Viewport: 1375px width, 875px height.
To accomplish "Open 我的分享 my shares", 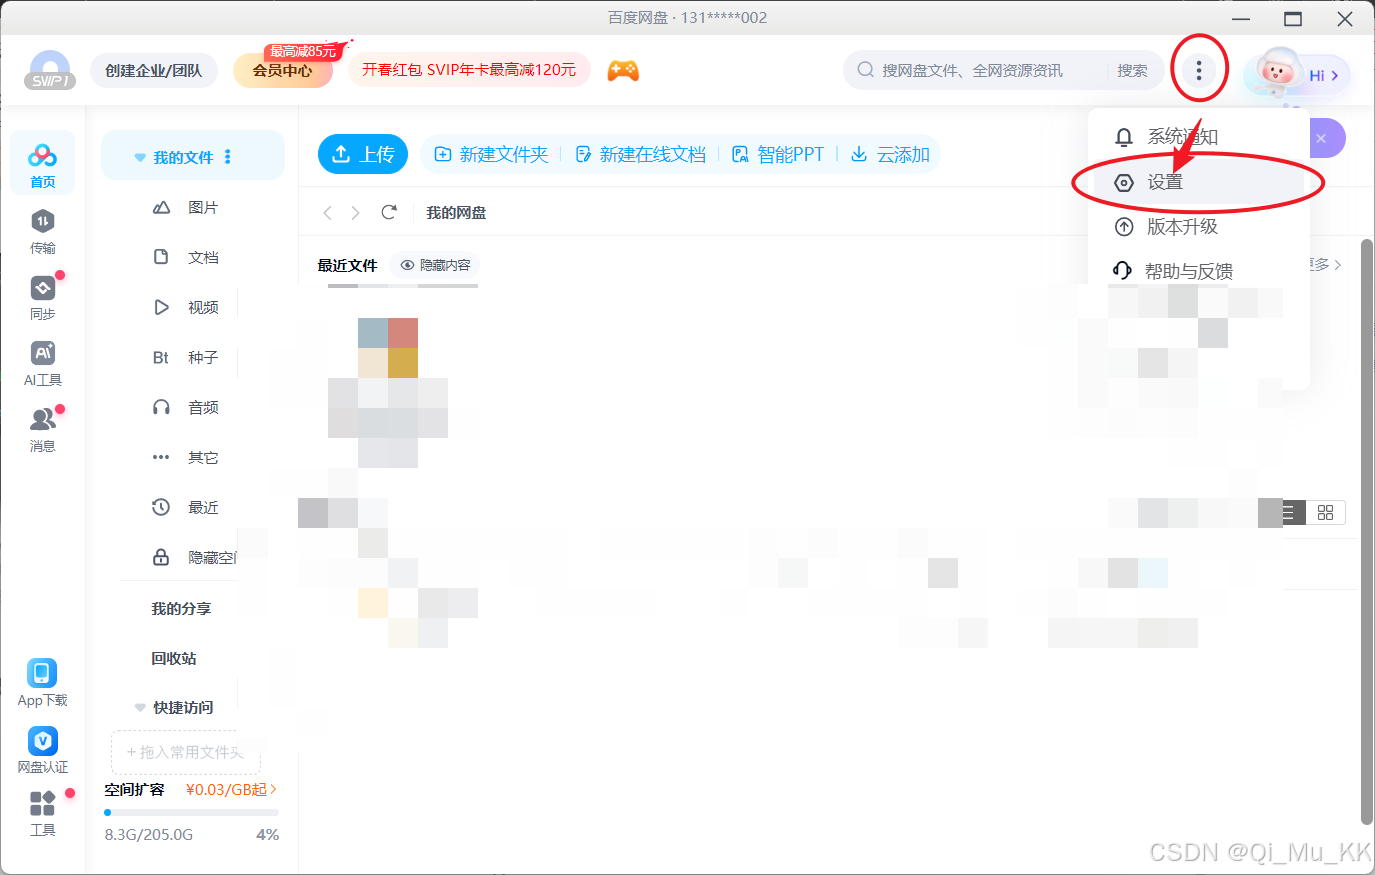I will point(181,608).
